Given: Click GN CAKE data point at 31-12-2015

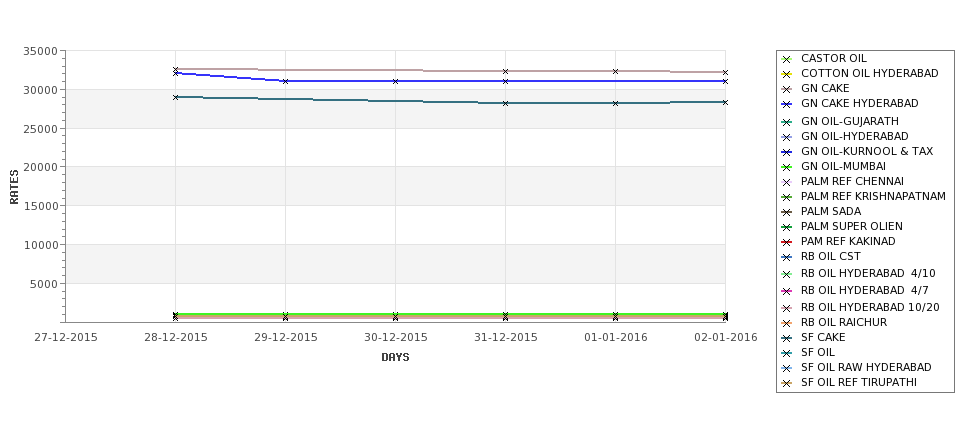Looking at the screenshot, I should point(505,72).
